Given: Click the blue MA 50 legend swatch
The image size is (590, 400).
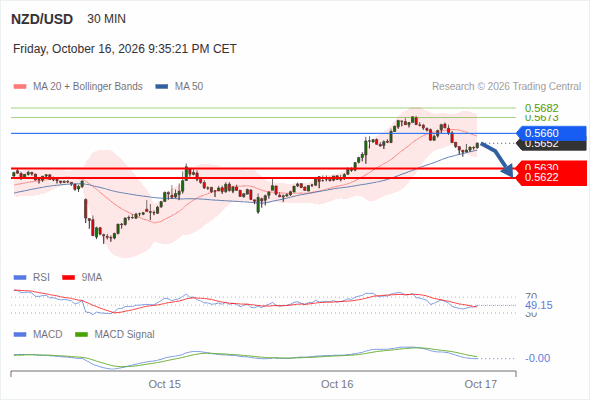Looking at the screenshot, I should point(161,87).
